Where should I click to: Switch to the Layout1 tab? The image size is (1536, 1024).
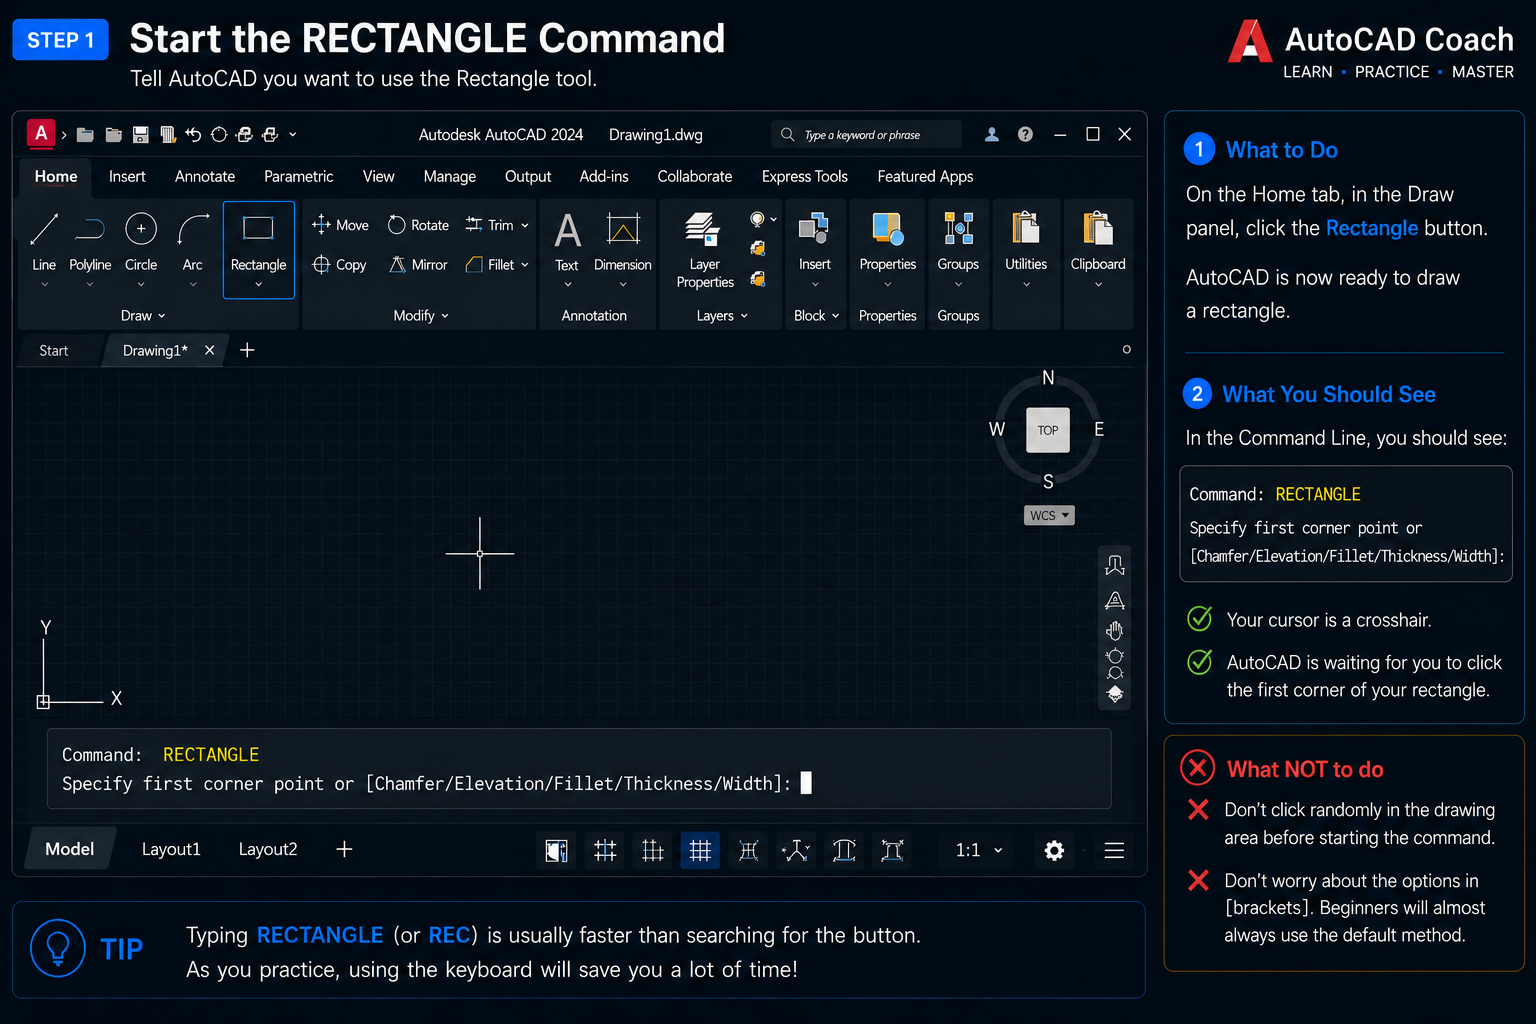tap(171, 849)
